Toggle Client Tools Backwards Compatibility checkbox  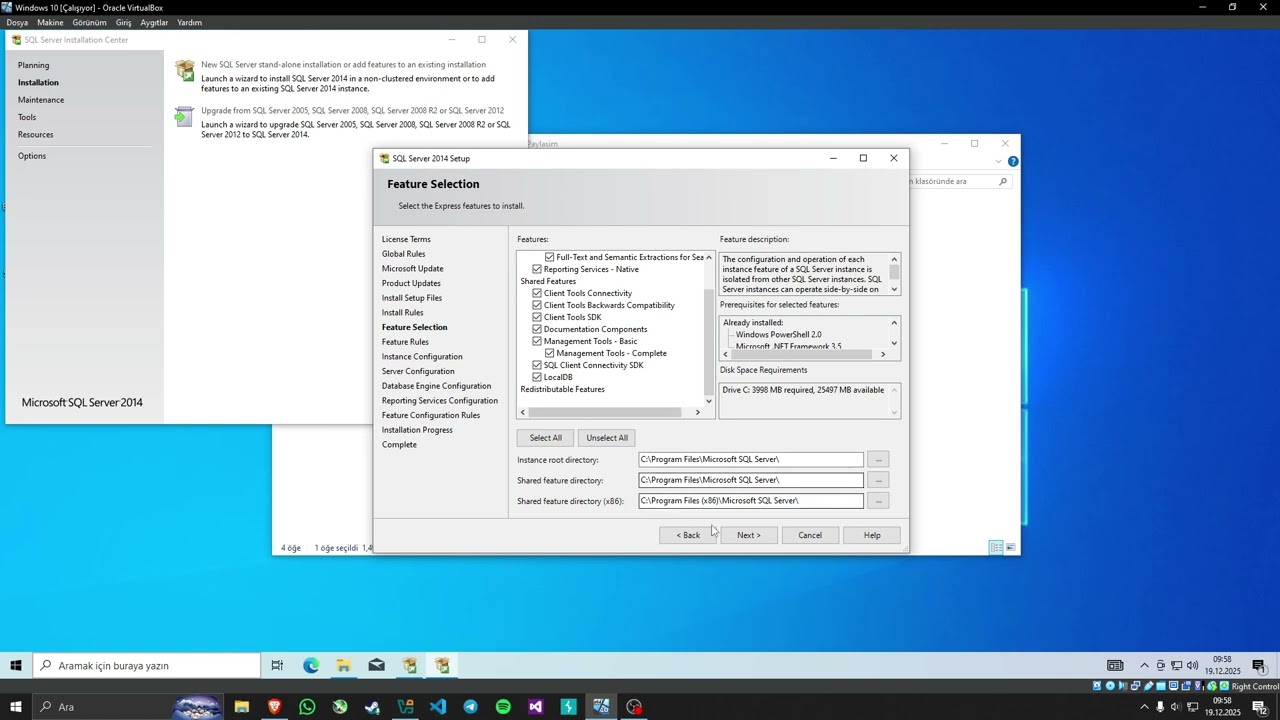(x=537, y=305)
